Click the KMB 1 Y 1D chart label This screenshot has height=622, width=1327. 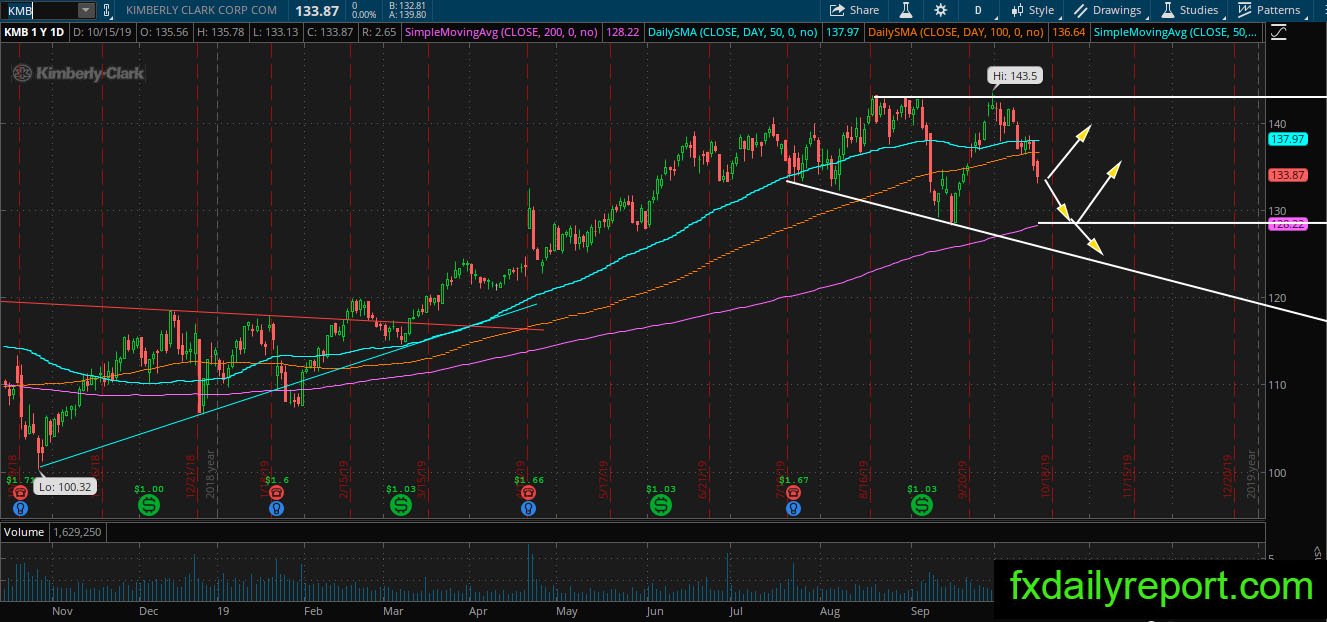pyautogui.click(x=34, y=32)
